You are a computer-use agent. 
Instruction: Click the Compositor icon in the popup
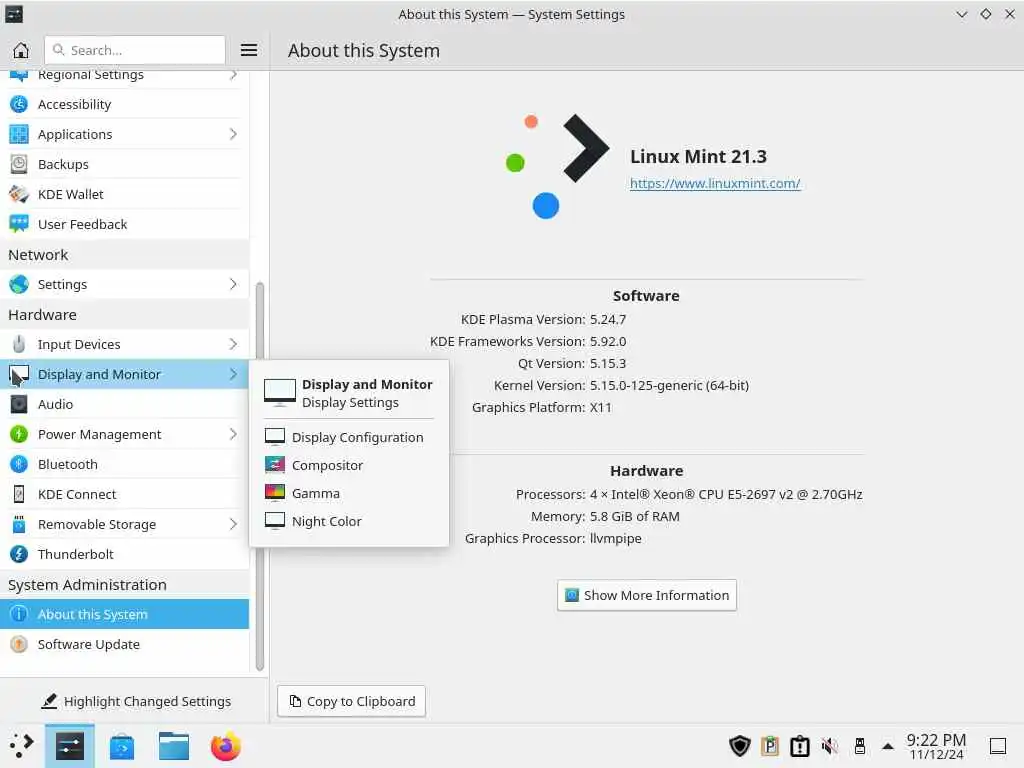[x=275, y=465]
